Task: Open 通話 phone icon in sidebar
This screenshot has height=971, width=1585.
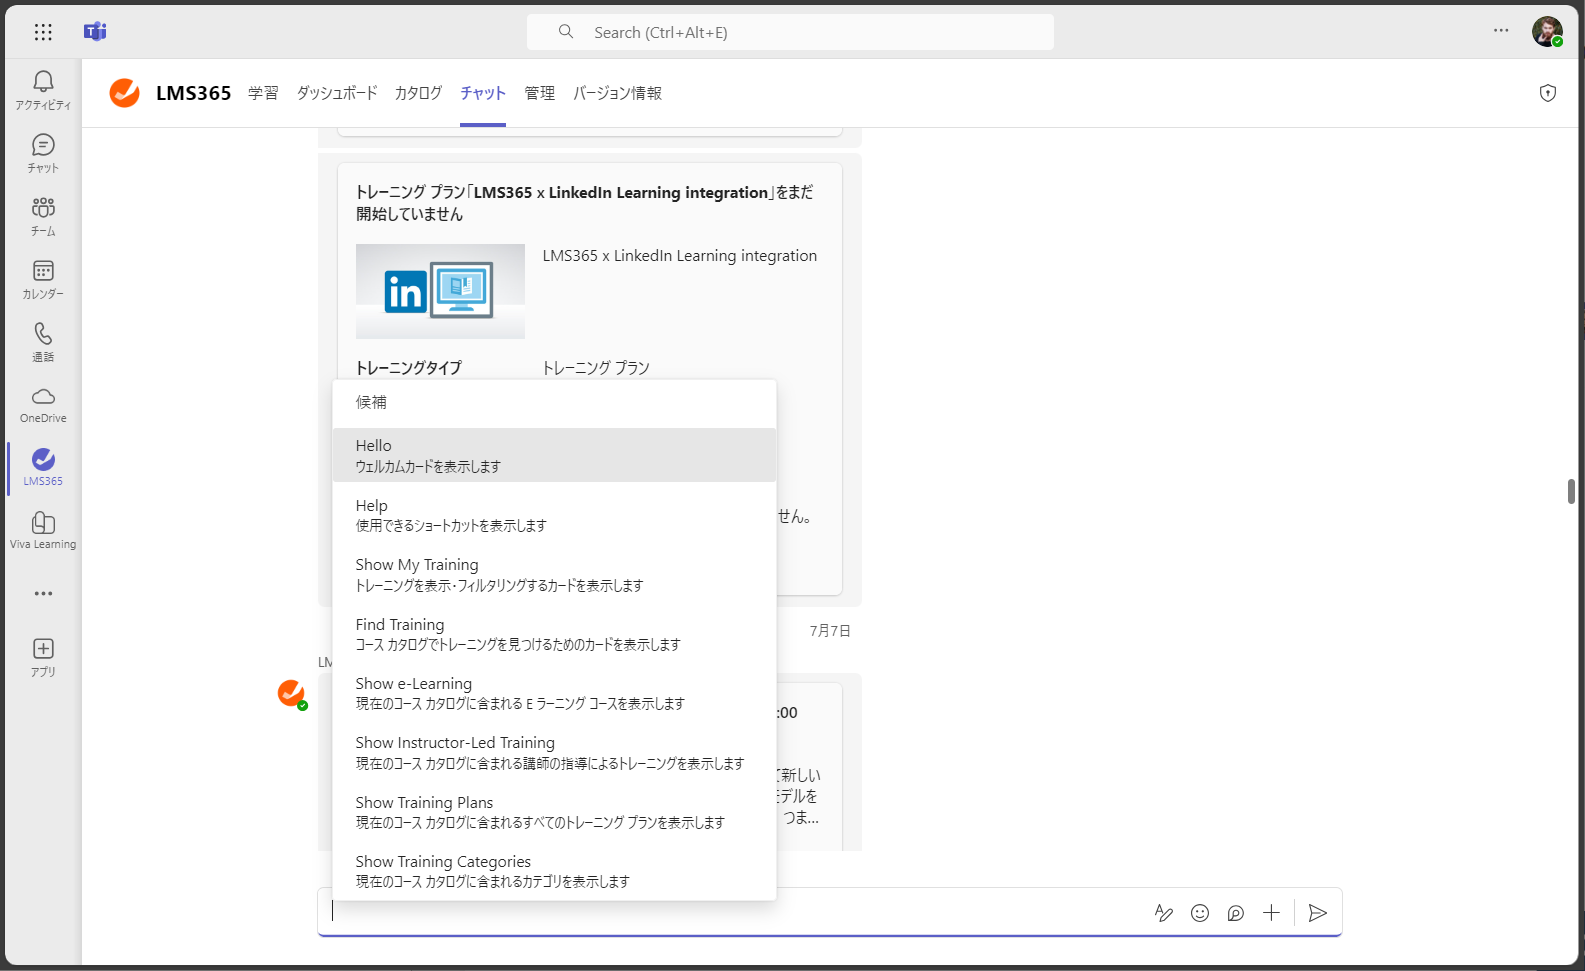Action: 43,342
